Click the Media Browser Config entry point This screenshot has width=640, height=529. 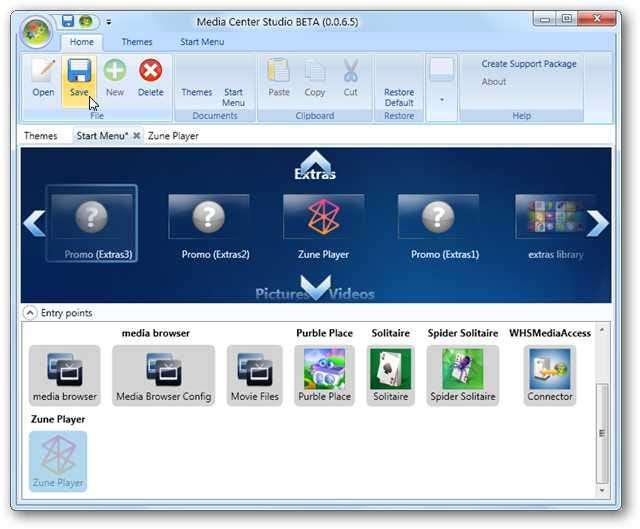point(163,375)
